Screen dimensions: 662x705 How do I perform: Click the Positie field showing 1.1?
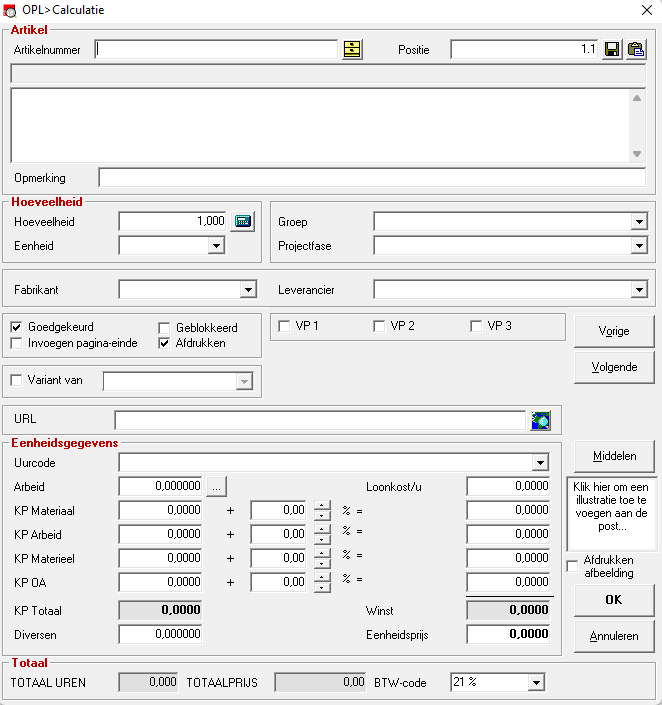point(525,49)
